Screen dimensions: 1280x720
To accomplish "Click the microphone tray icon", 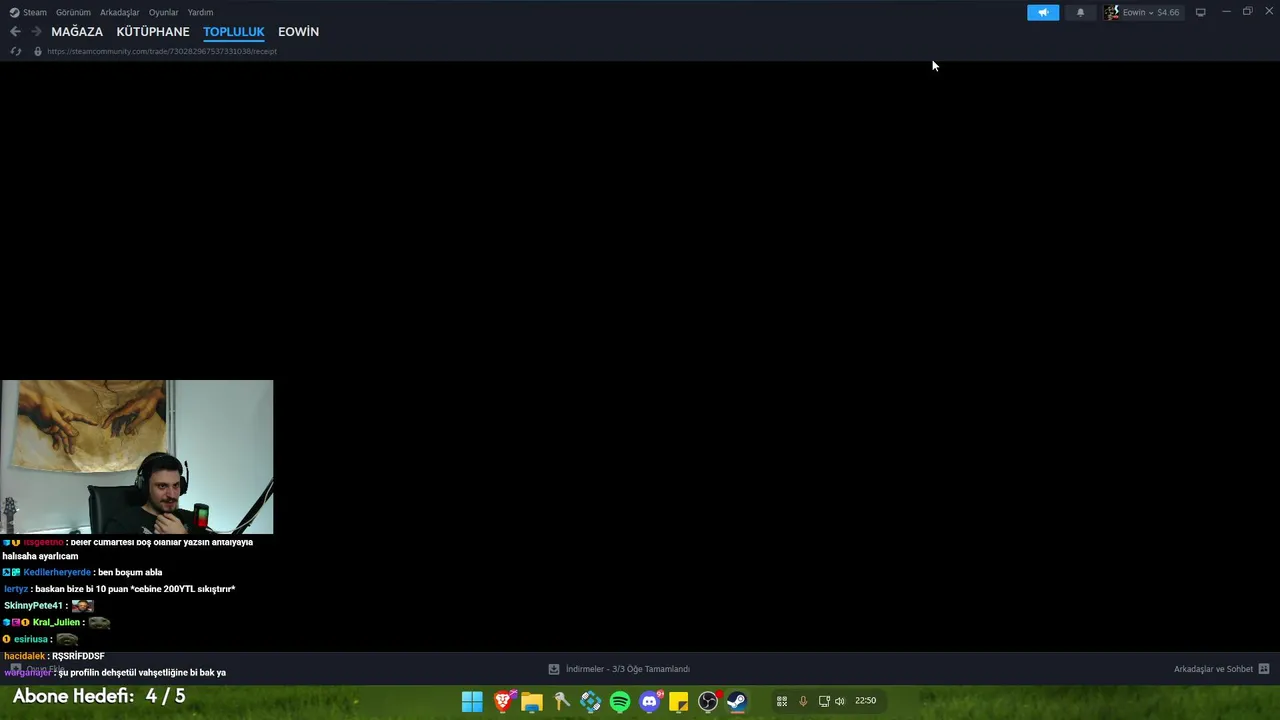I will [x=803, y=701].
